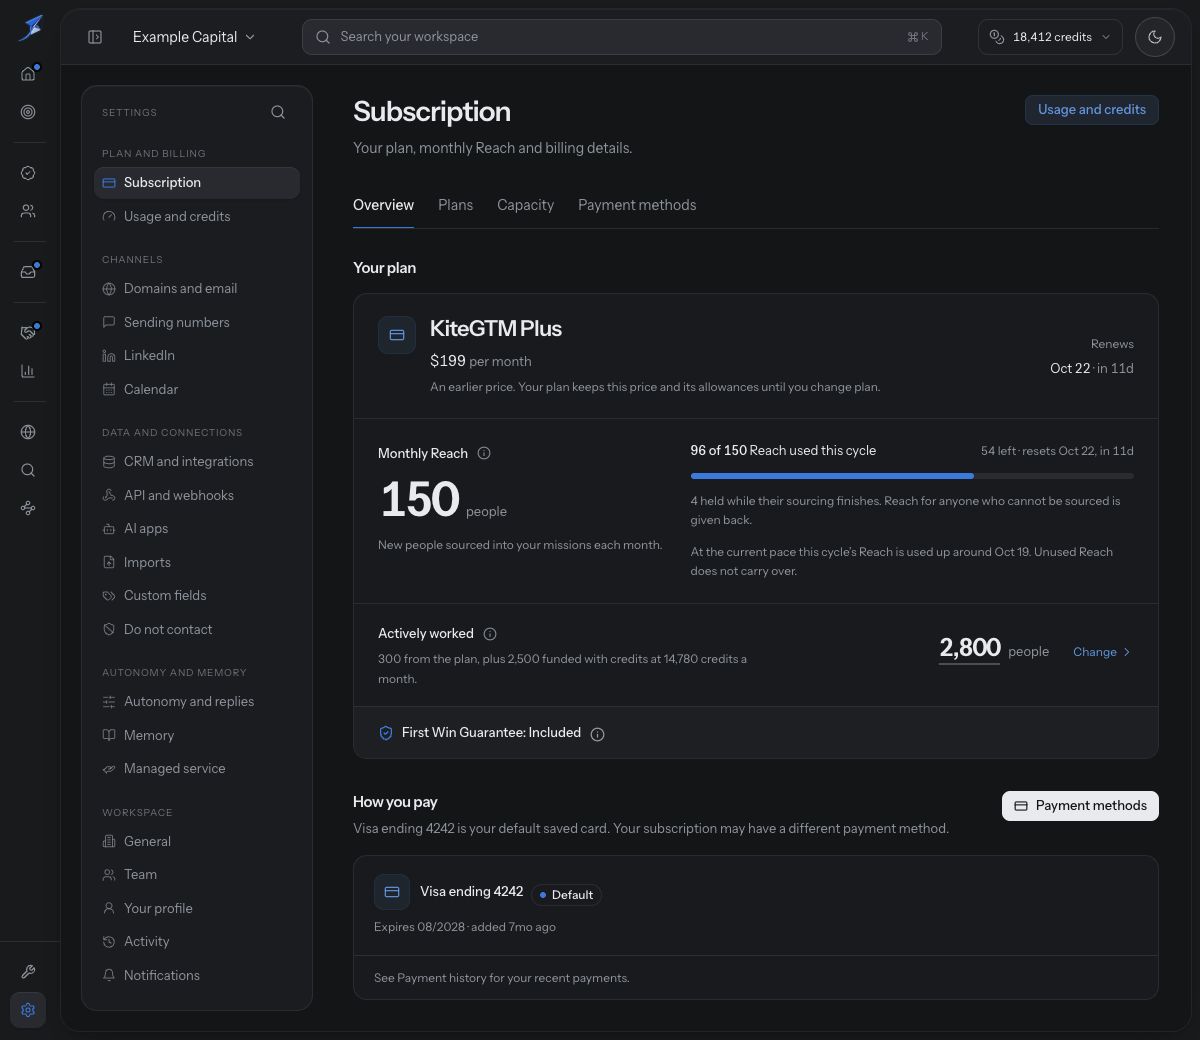Click the plan card icon beside KiteGTM Plus
The image size is (1200, 1040).
397,335
